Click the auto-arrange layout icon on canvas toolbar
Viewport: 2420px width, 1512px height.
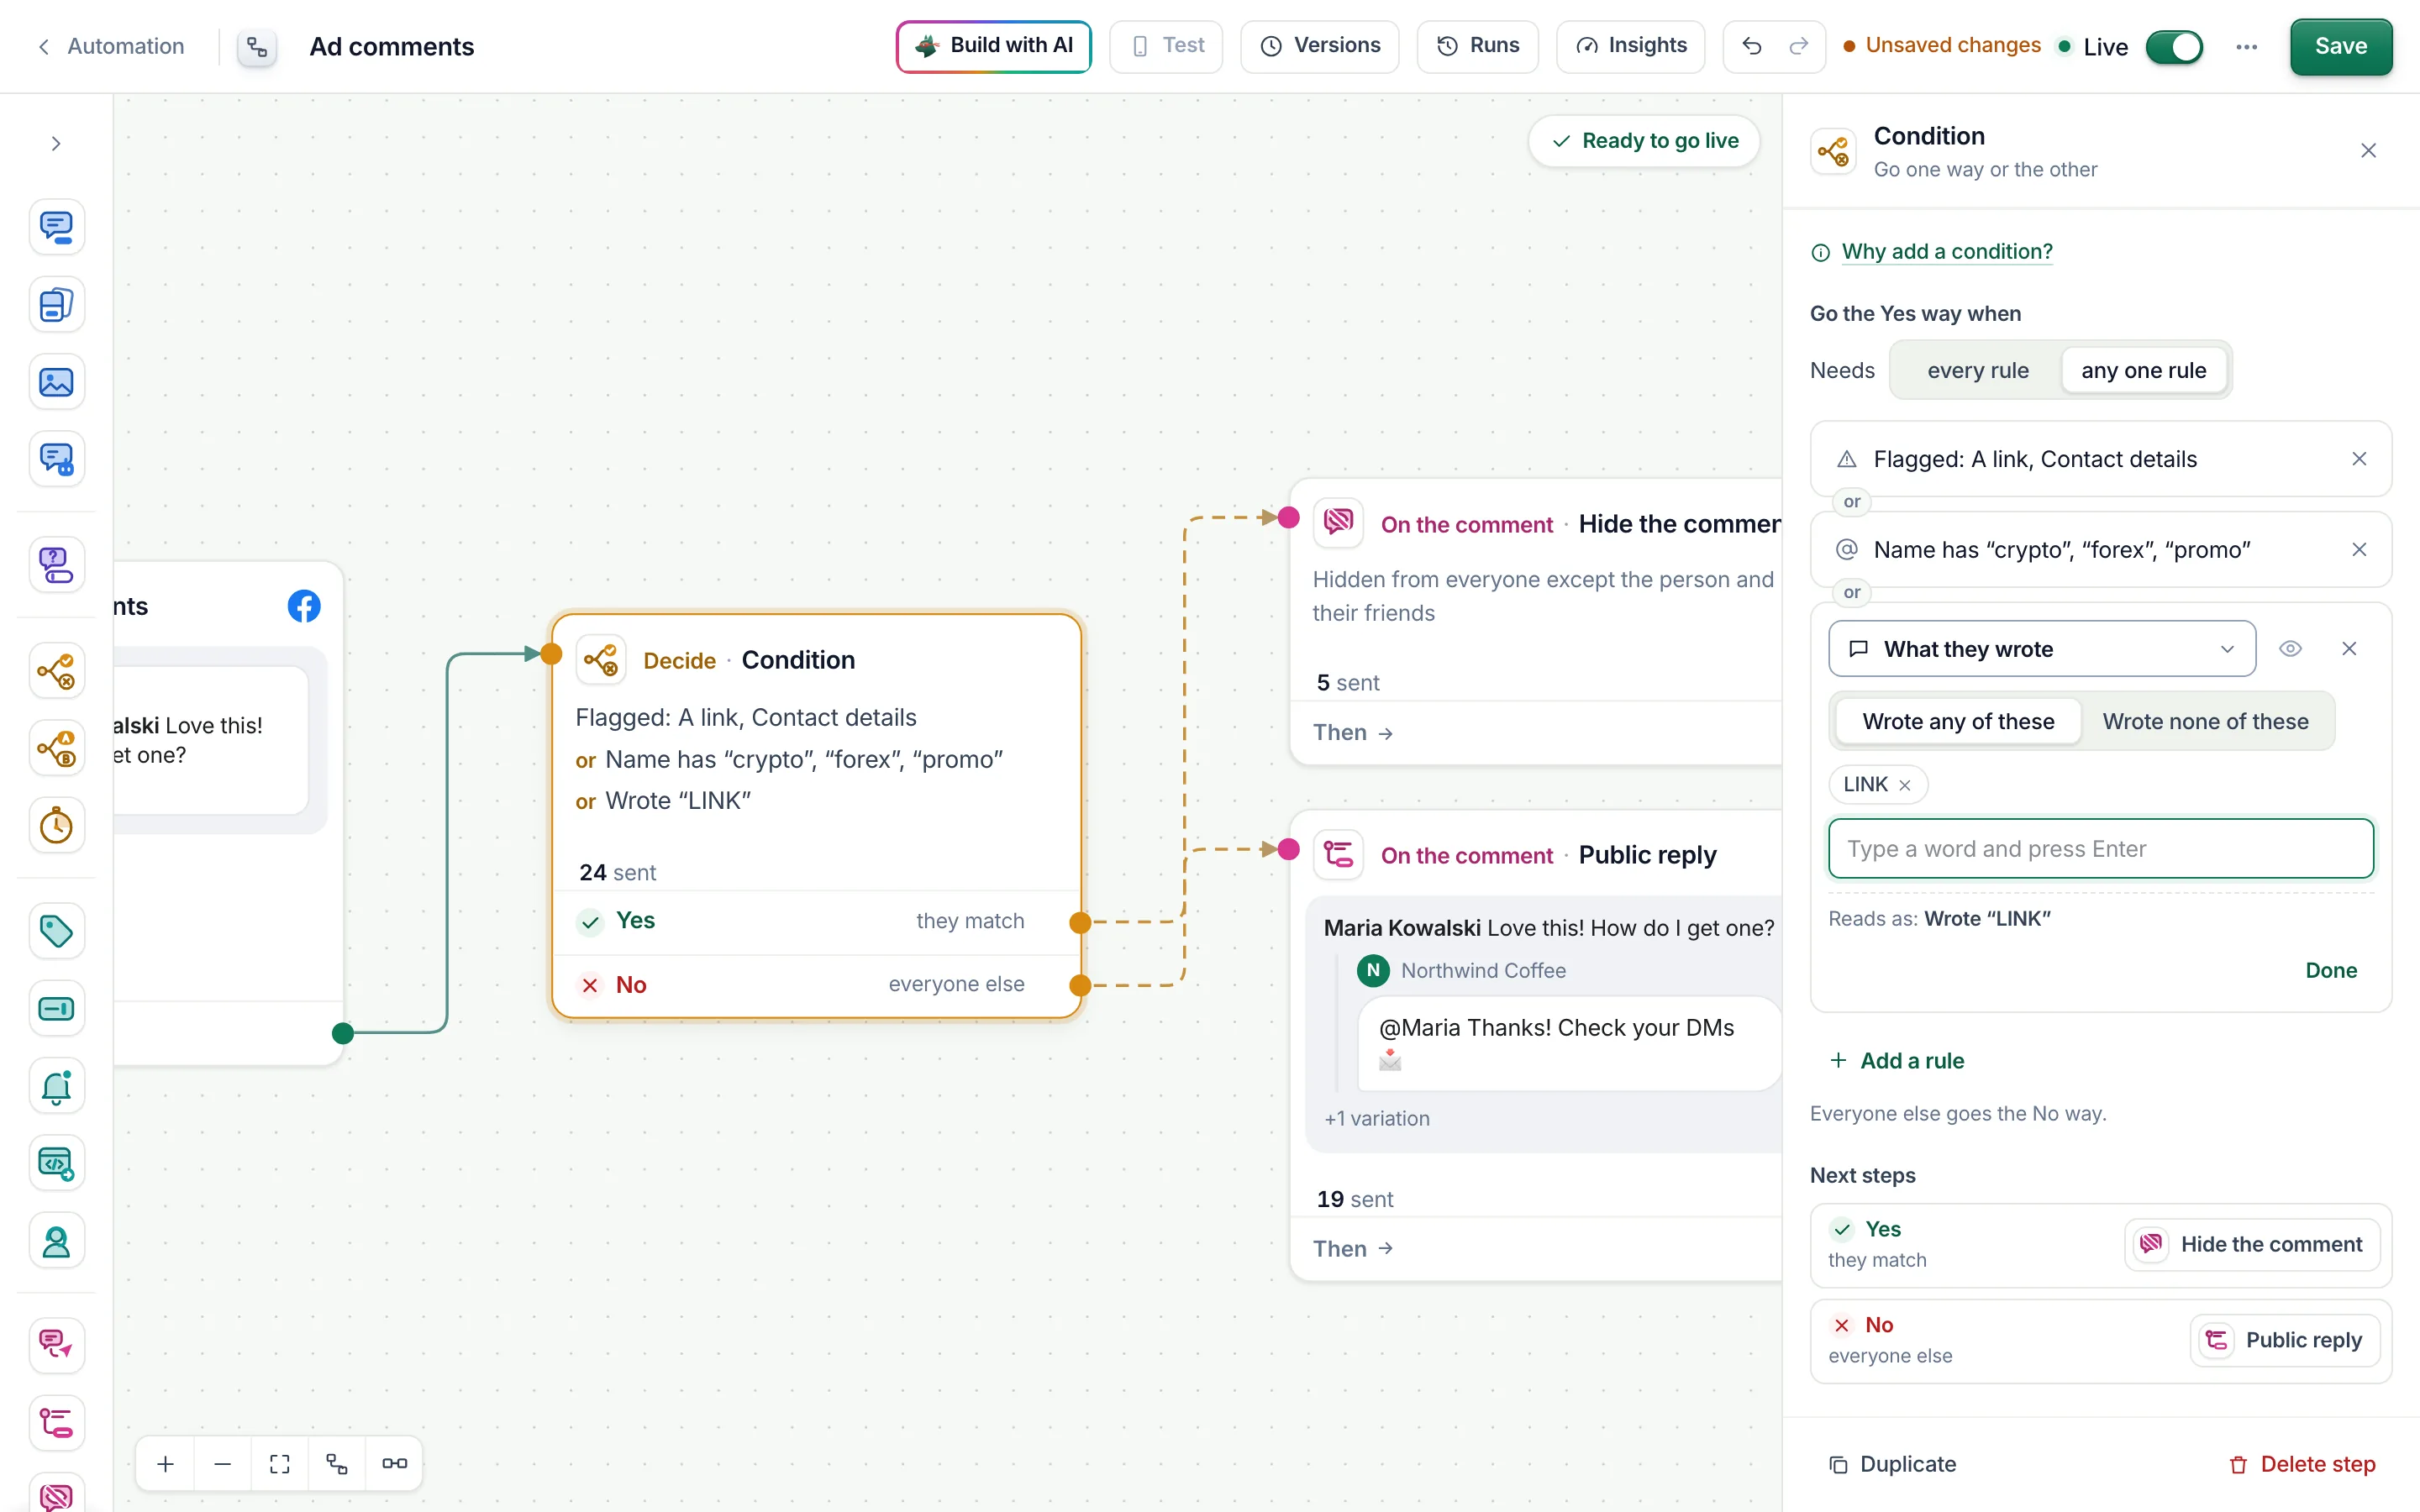click(337, 1463)
